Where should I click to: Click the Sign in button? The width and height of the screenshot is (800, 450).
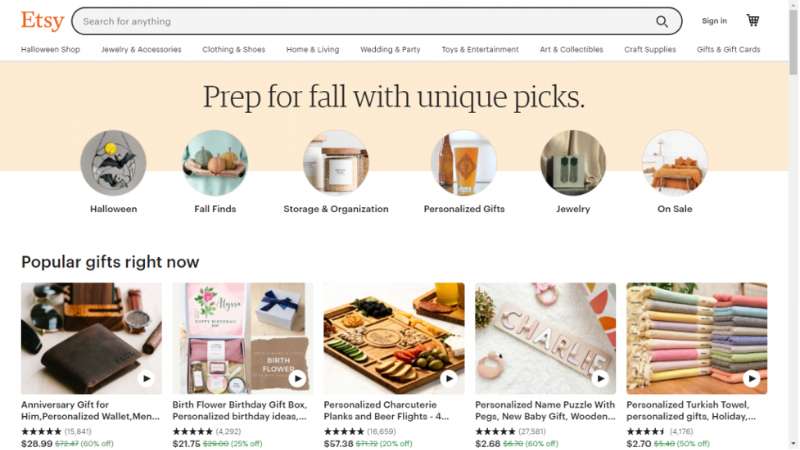714,21
